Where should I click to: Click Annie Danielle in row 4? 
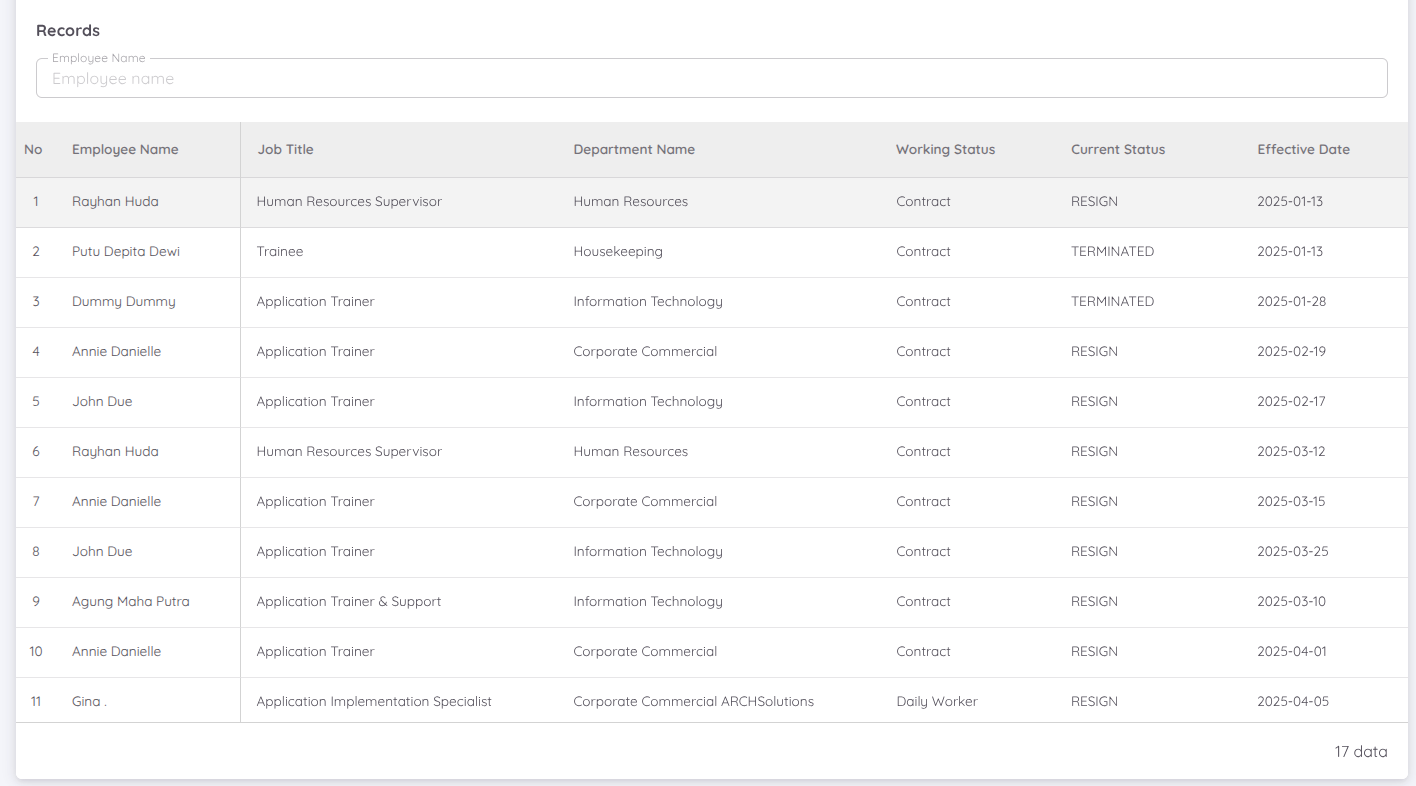click(x=116, y=351)
